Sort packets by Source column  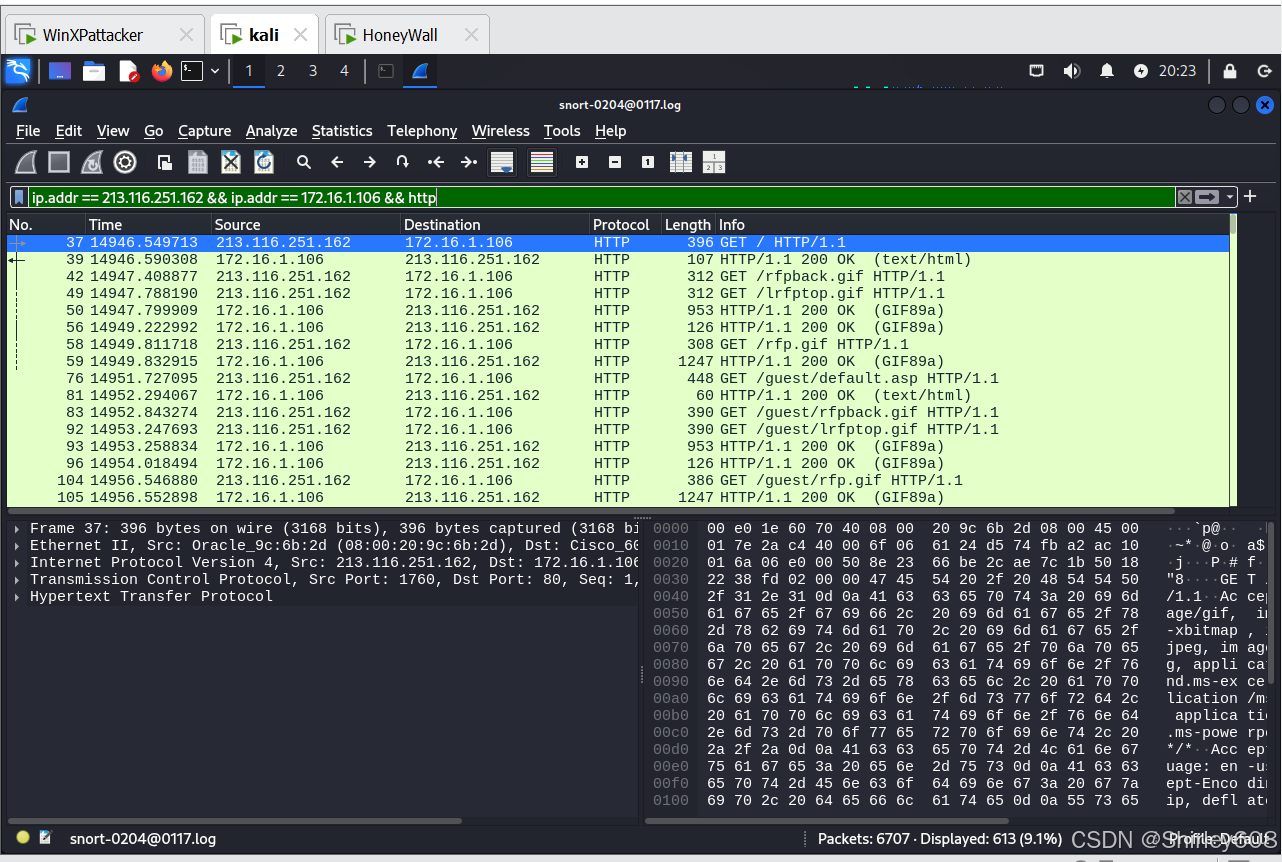pyautogui.click(x=306, y=225)
